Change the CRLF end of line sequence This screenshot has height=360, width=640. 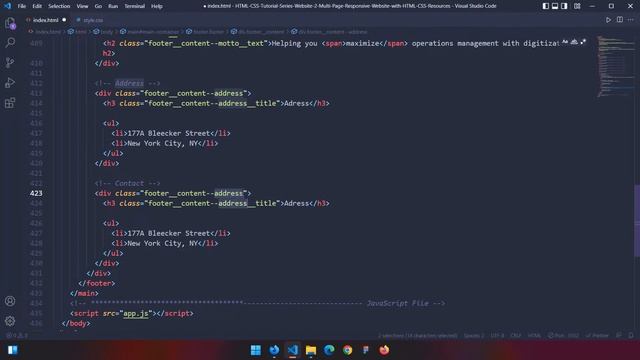516,336
